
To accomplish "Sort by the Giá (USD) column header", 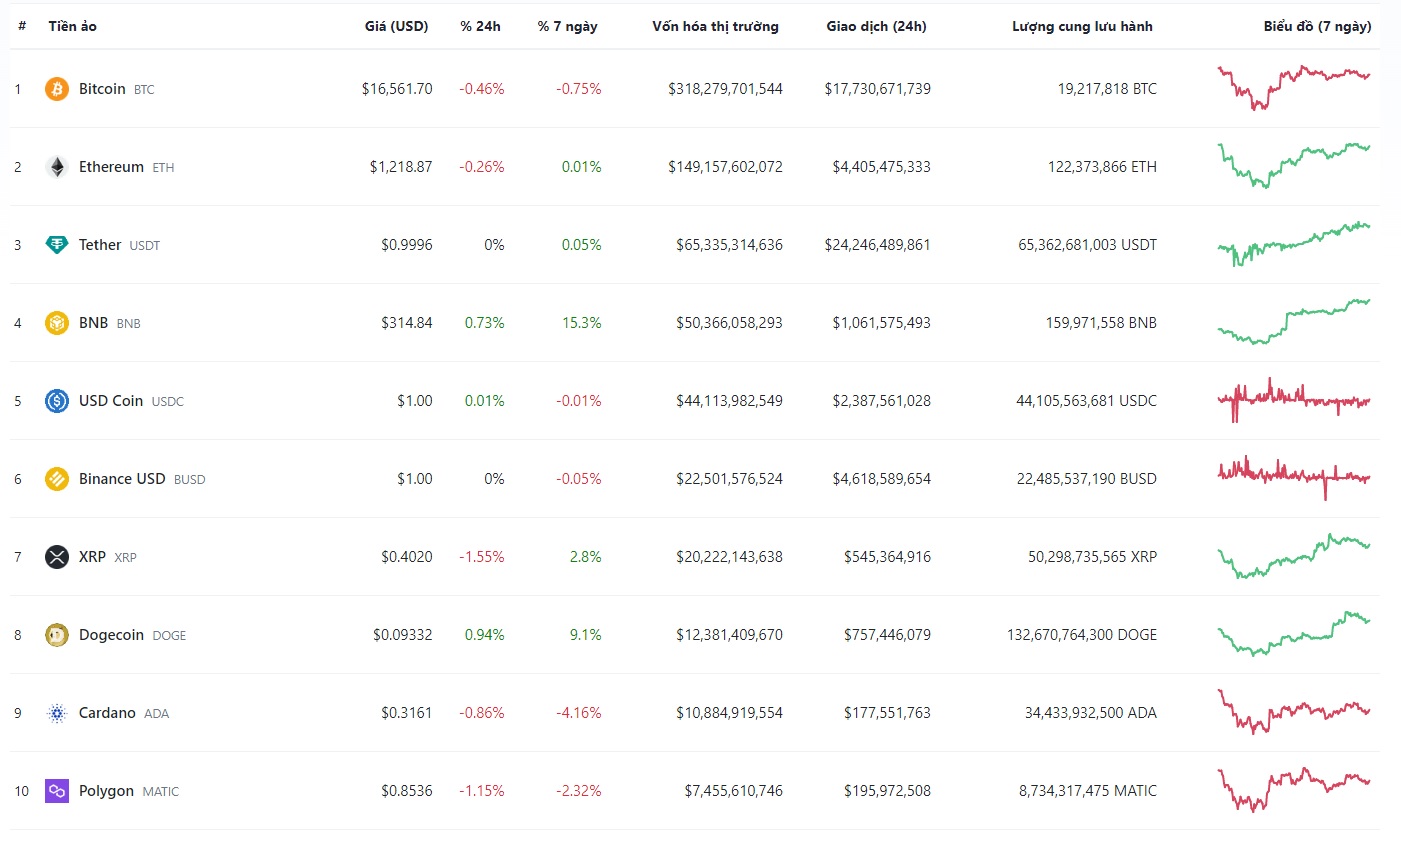I will [x=396, y=26].
